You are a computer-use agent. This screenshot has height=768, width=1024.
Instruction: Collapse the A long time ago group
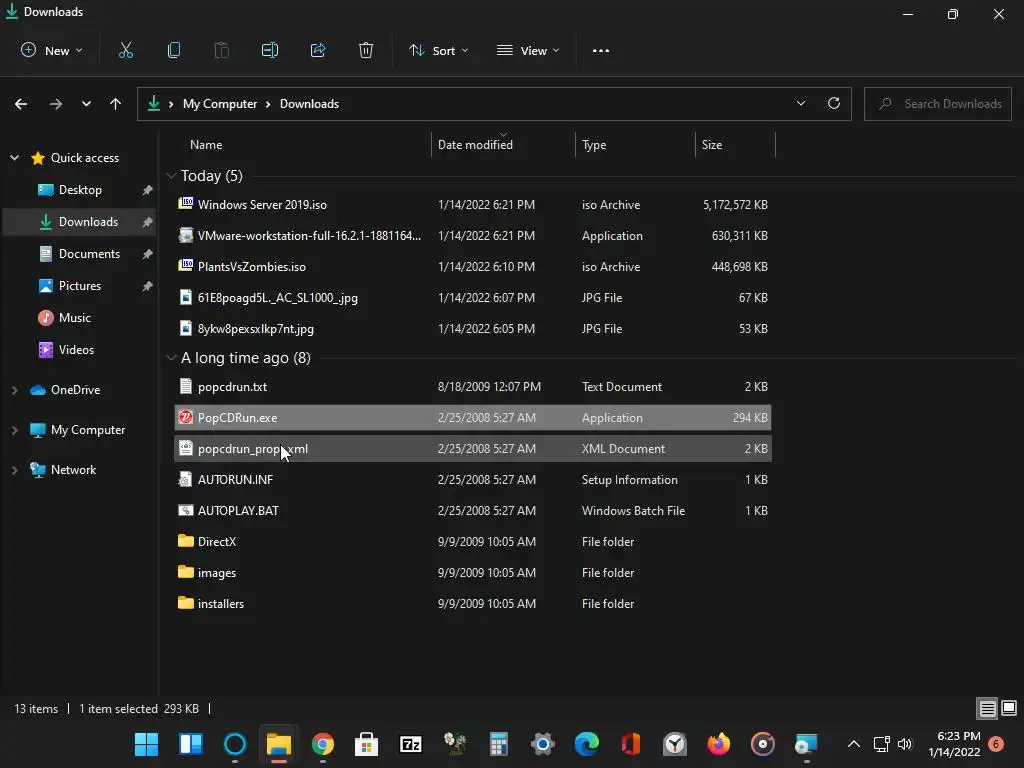click(x=171, y=358)
